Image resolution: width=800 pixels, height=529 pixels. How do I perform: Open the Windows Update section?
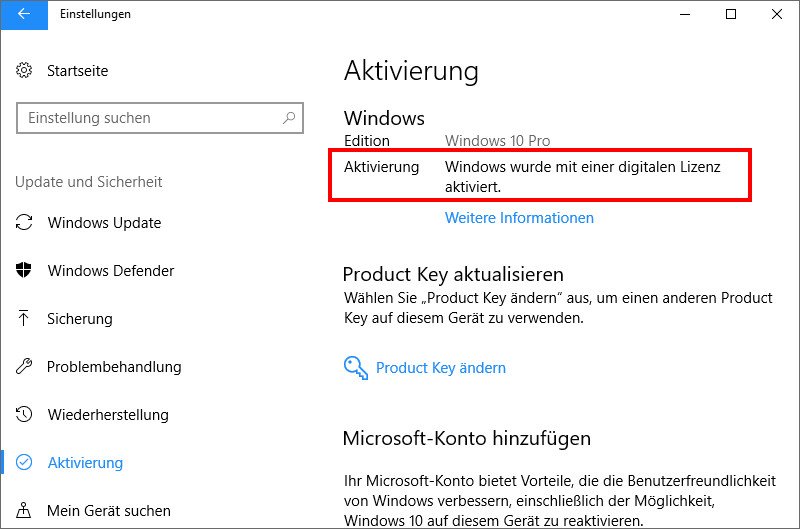point(104,223)
